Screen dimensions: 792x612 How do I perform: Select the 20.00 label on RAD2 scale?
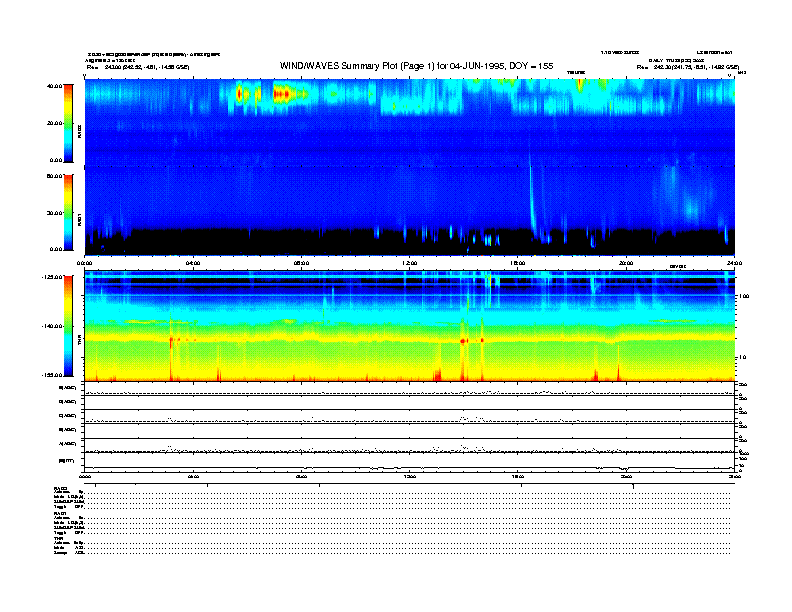point(54,123)
